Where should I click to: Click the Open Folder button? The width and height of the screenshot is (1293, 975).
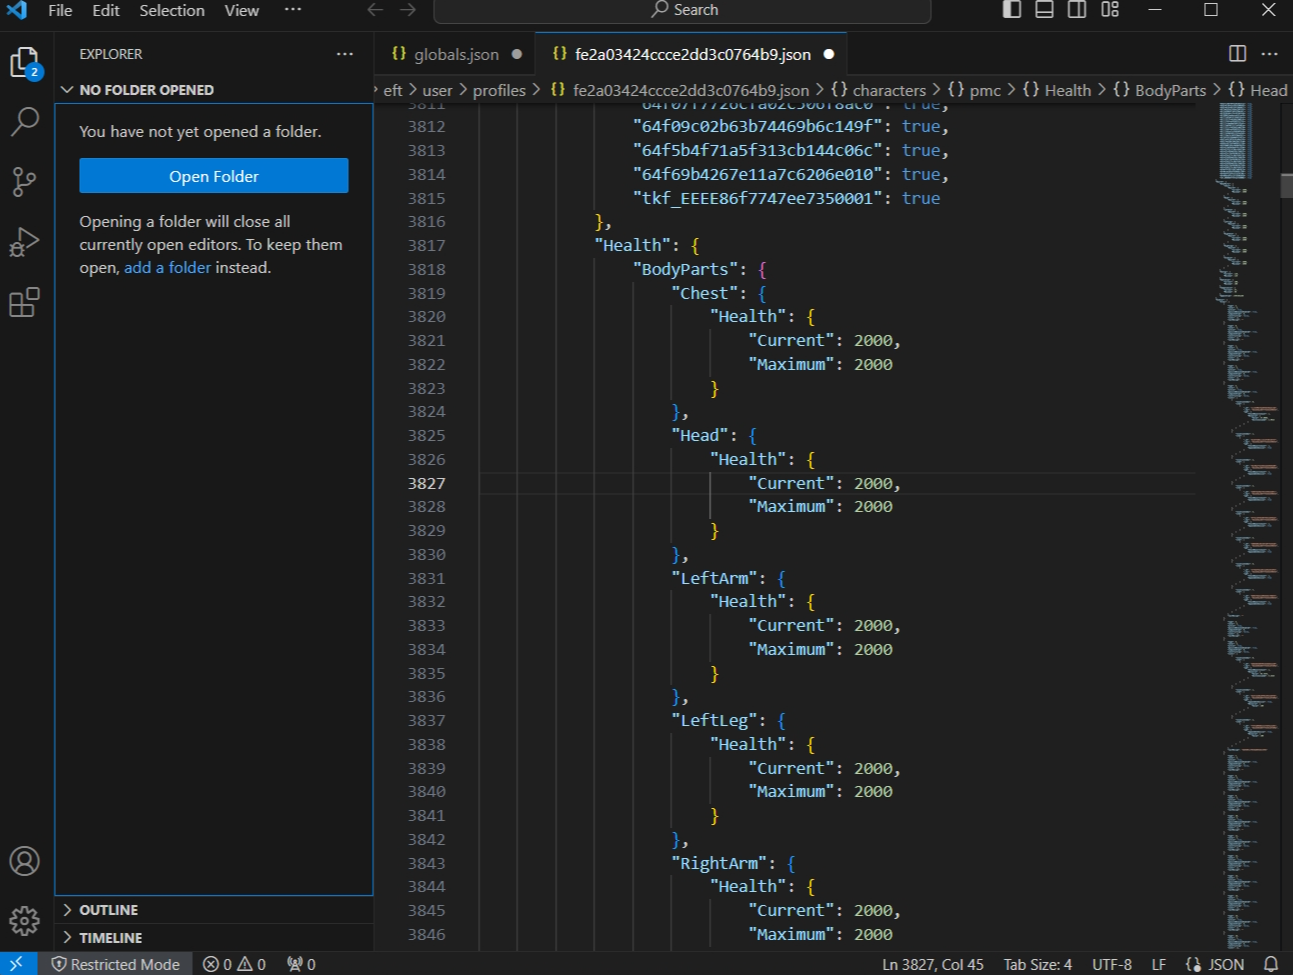[x=214, y=176]
